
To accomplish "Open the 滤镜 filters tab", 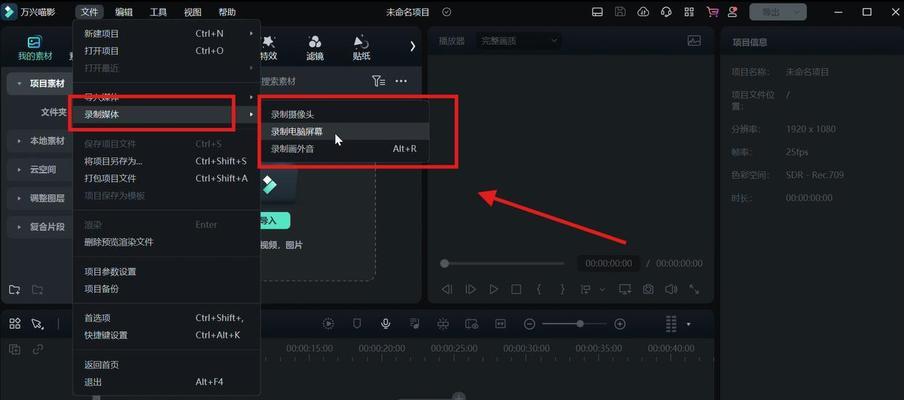I will pos(315,48).
